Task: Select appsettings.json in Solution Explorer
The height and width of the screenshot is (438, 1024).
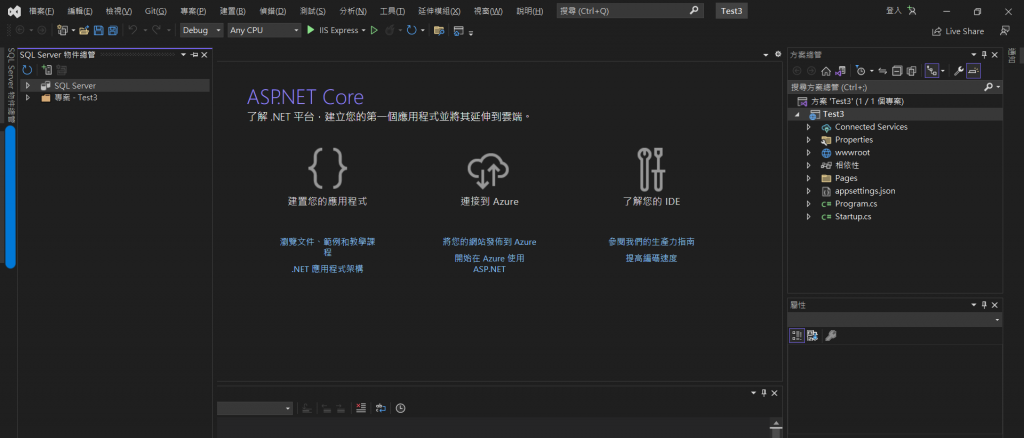Action: coord(865,191)
